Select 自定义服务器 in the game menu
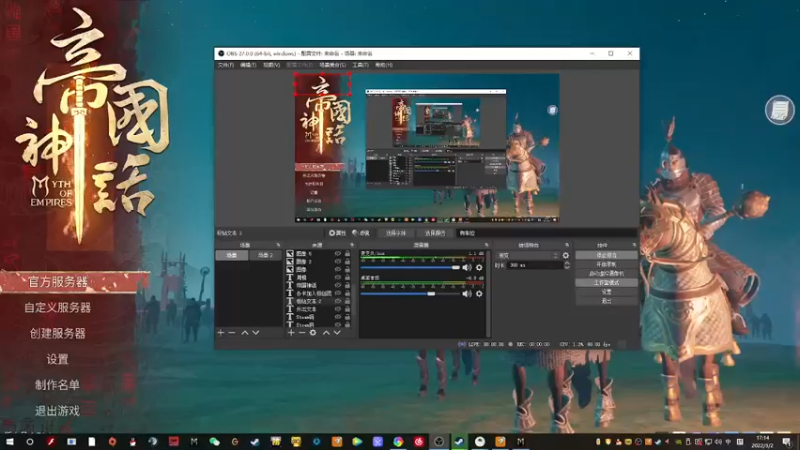 57,308
